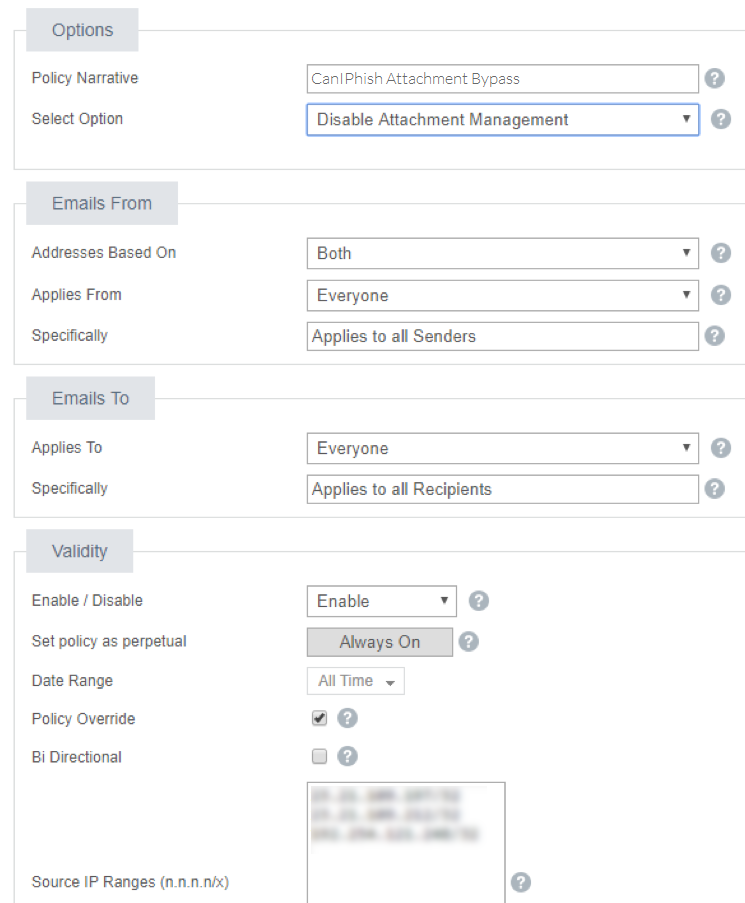Toggle the Always On perpetual policy setting

pos(380,641)
